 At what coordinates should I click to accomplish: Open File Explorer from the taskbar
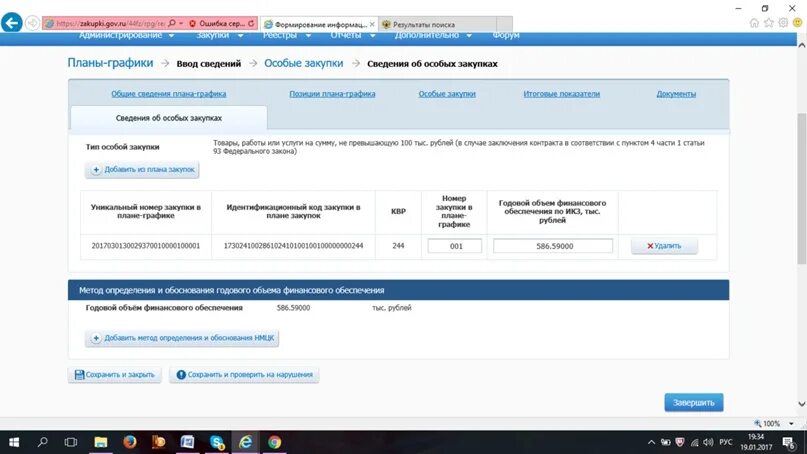[100, 442]
